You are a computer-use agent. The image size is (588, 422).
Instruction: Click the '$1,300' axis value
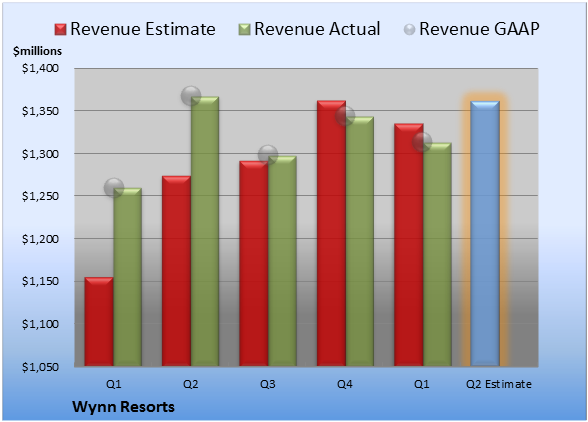(x=40, y=154)
